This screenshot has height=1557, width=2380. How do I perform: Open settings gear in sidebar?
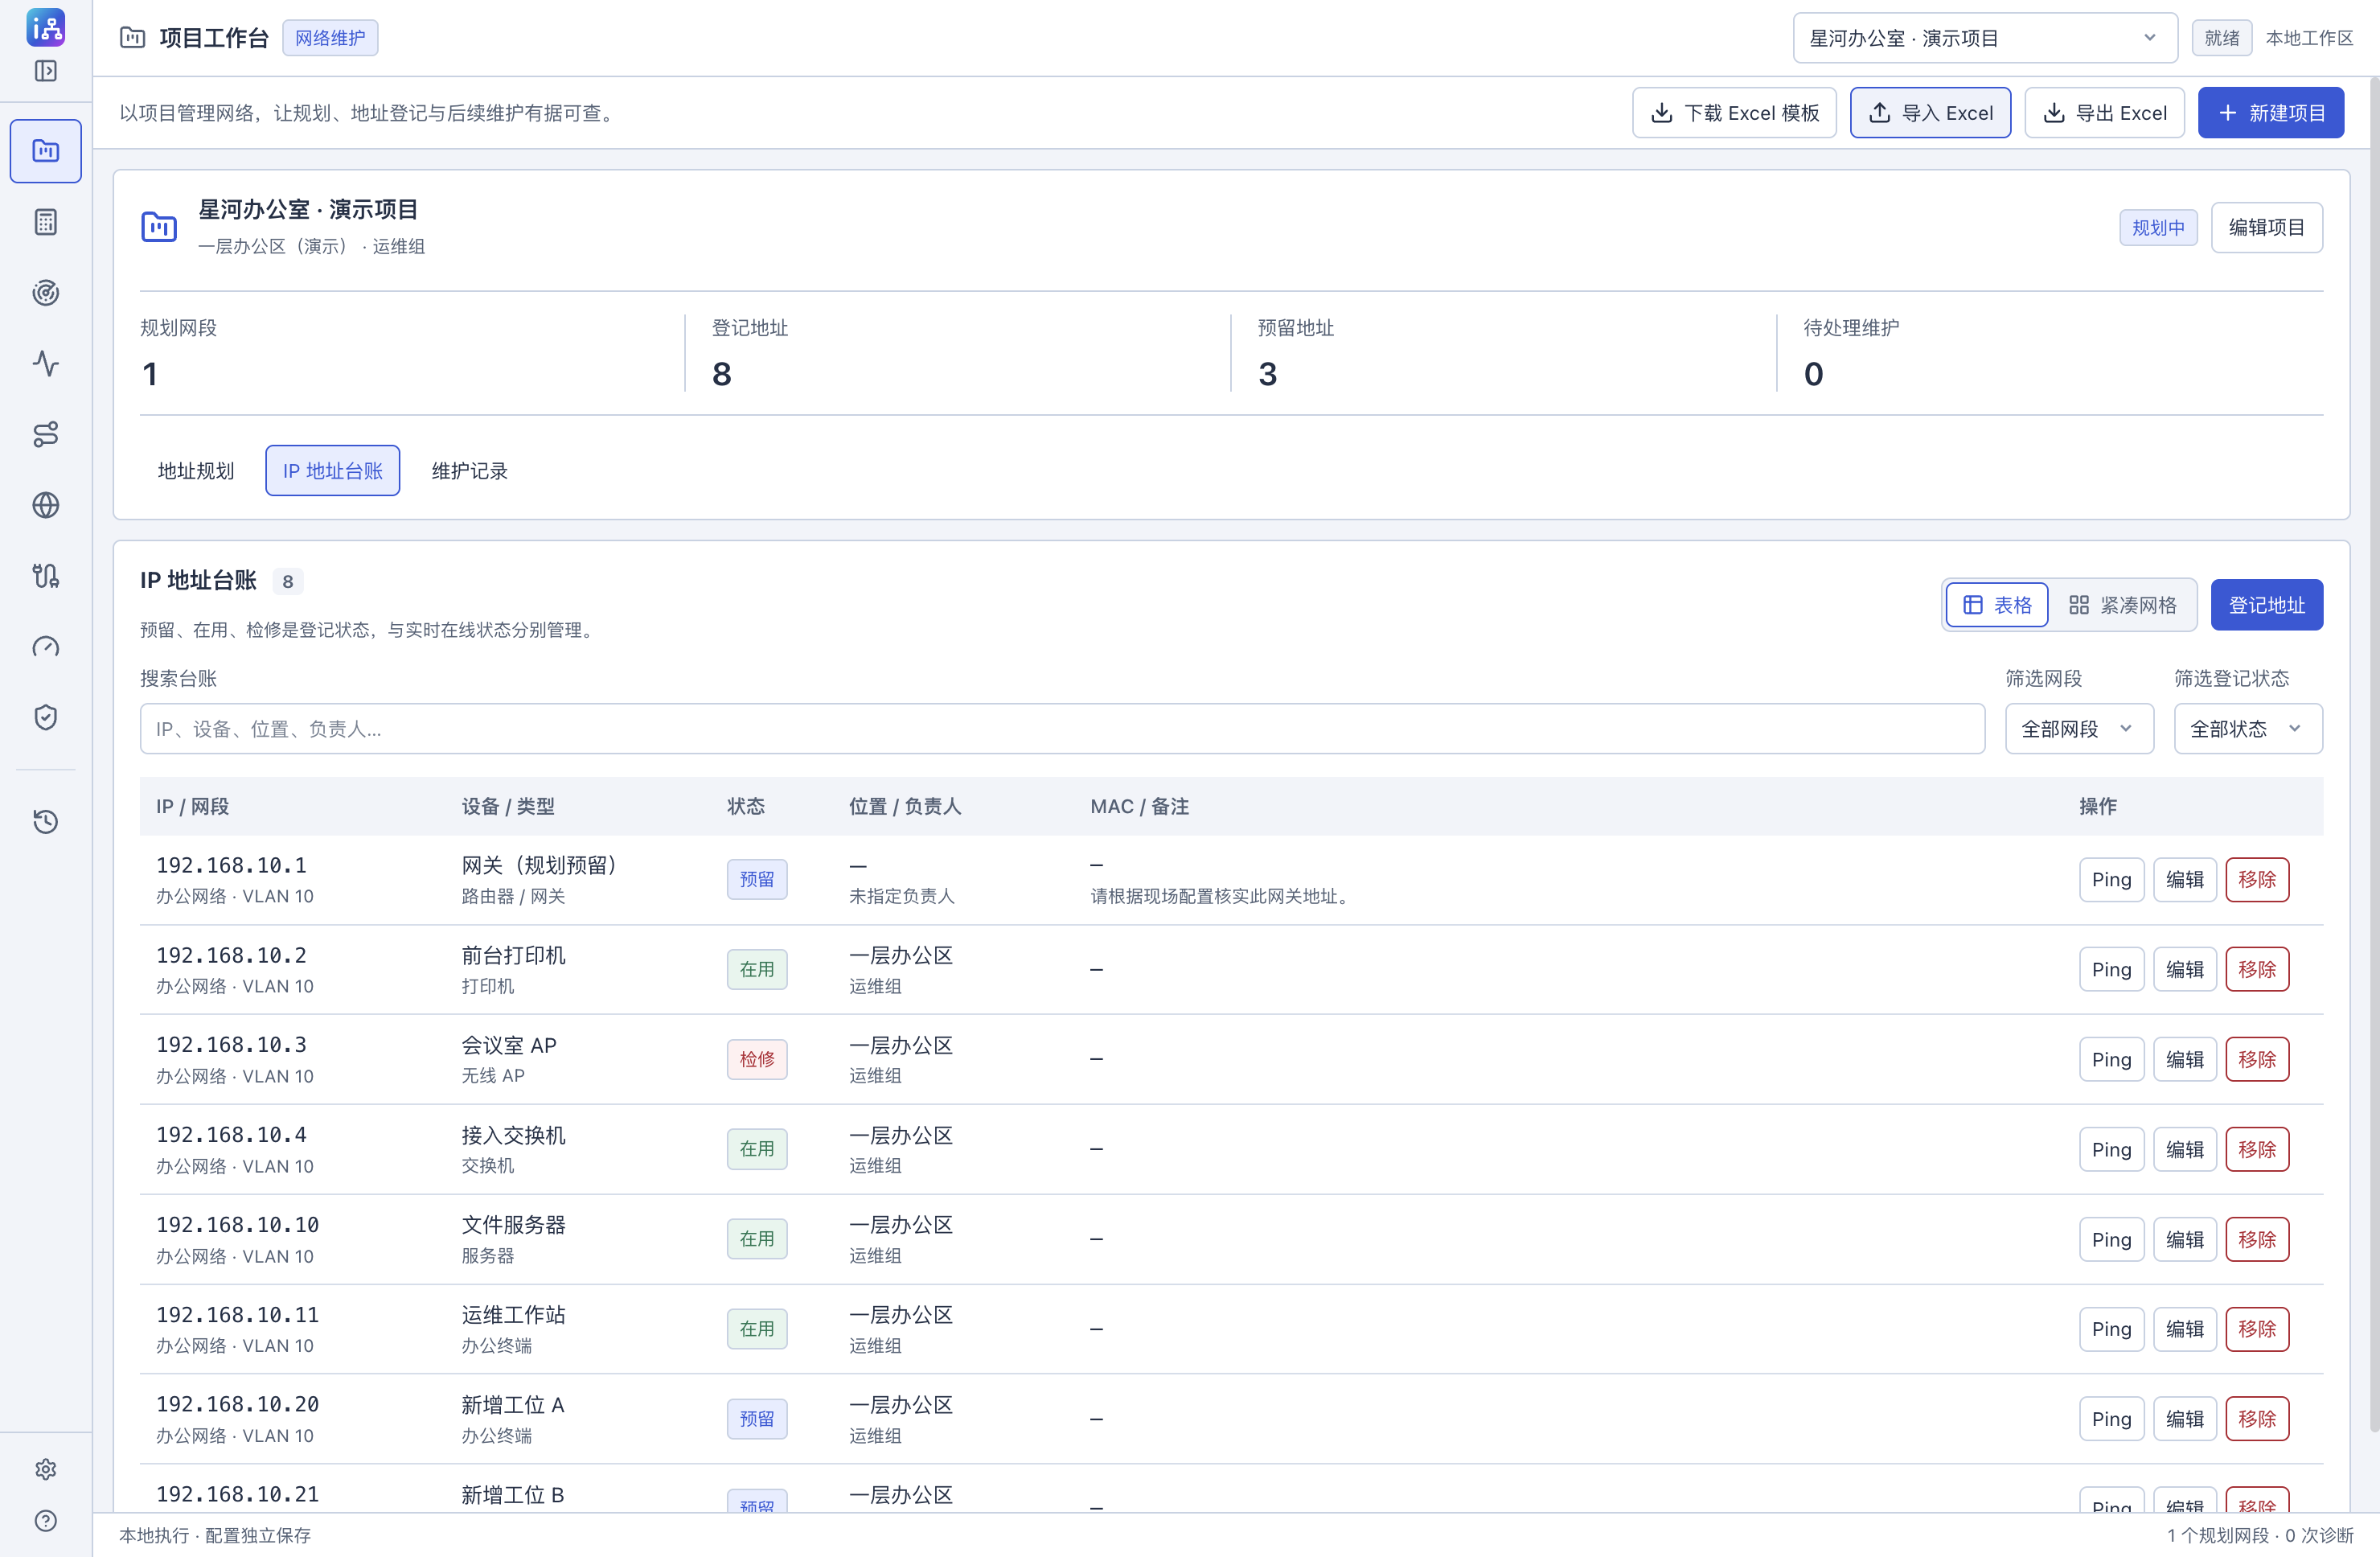coord(46,1469)
